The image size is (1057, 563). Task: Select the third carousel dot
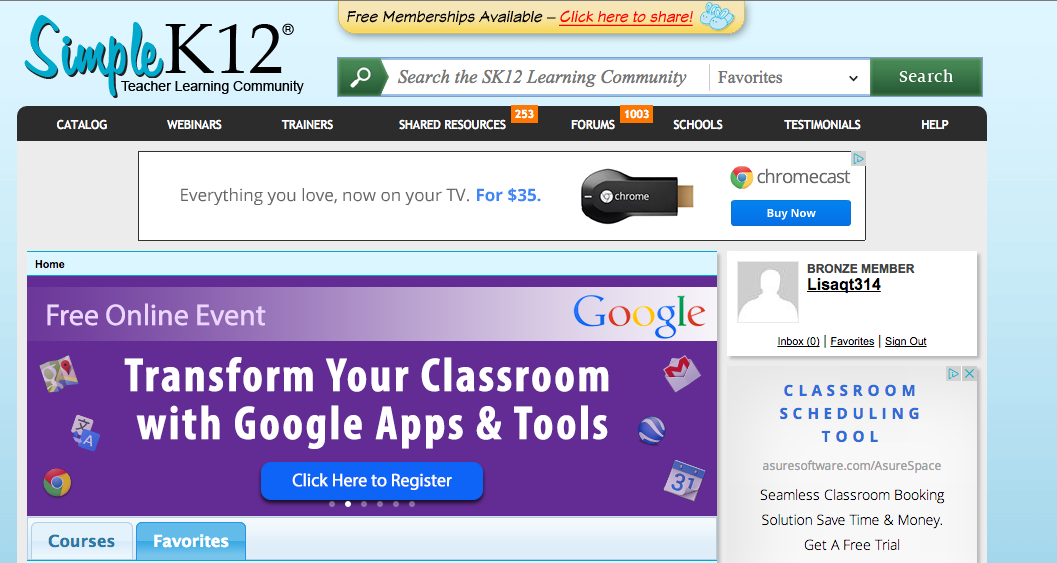click(x=364, y=504)
